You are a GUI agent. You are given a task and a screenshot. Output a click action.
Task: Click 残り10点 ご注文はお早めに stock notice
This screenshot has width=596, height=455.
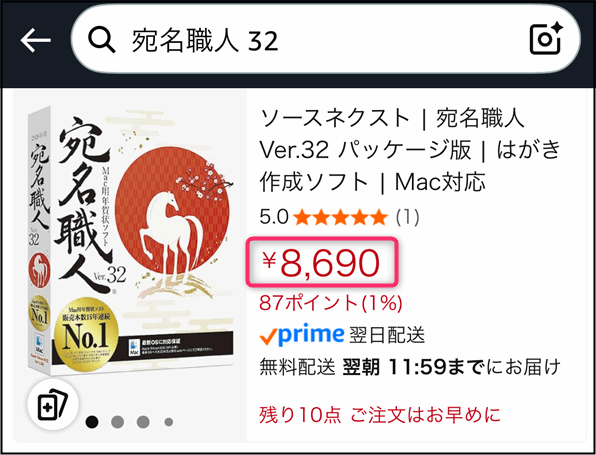point(380,415)
